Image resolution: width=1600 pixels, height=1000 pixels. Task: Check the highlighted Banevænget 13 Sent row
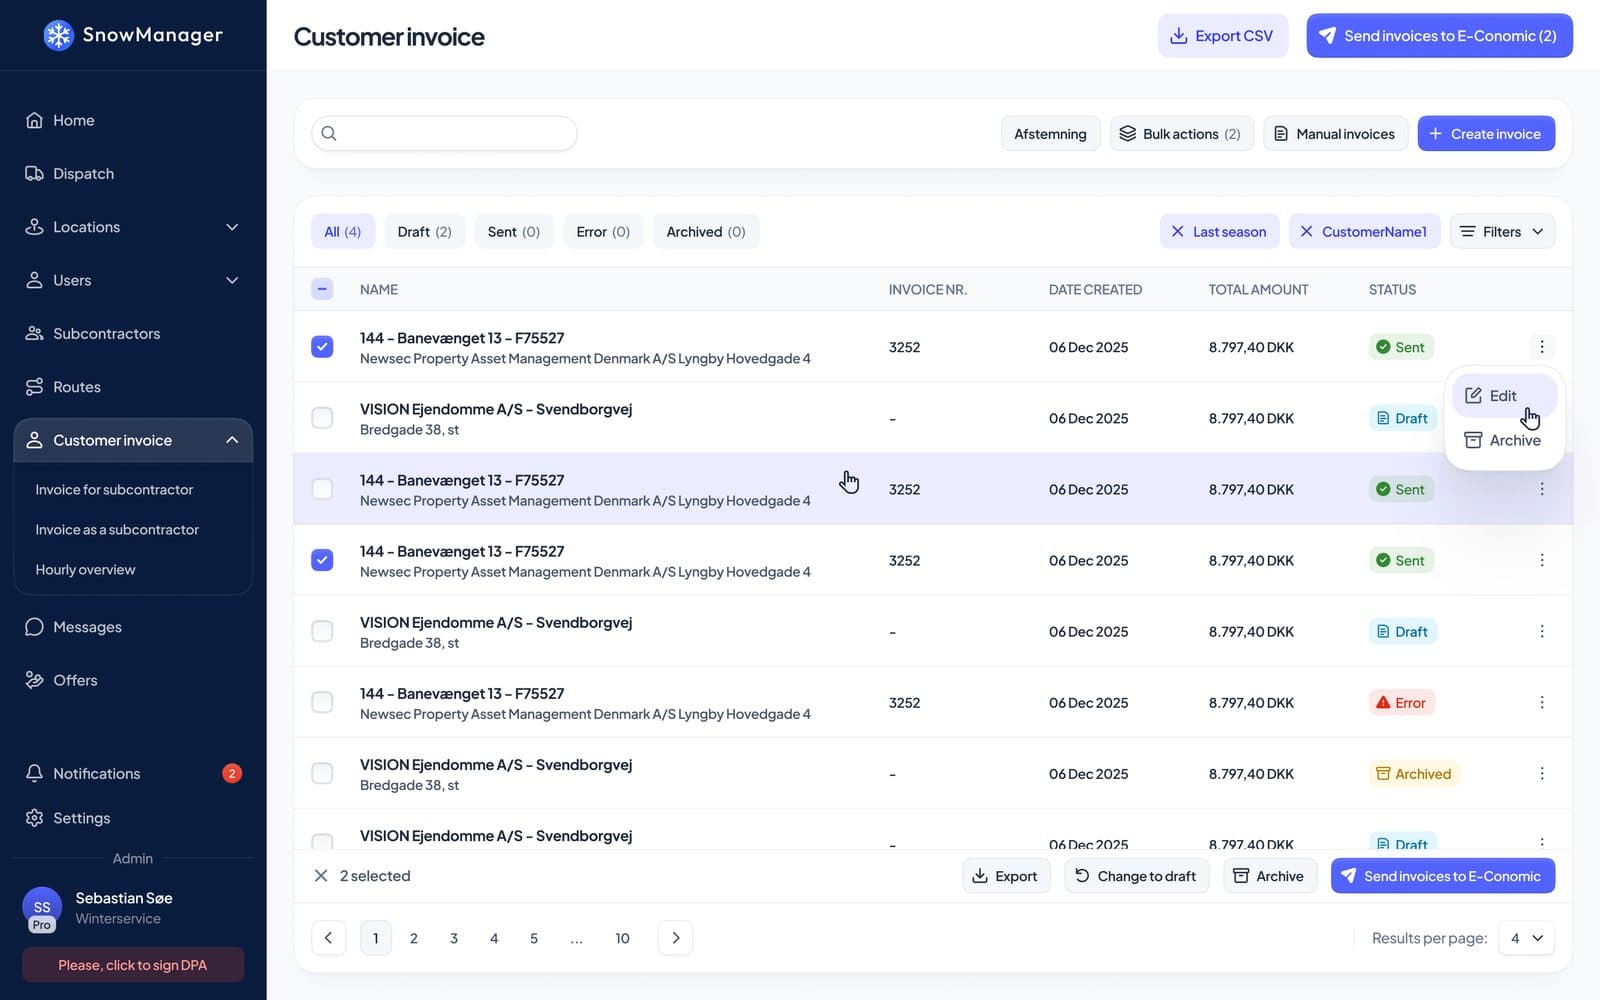(x=322, y=488)
